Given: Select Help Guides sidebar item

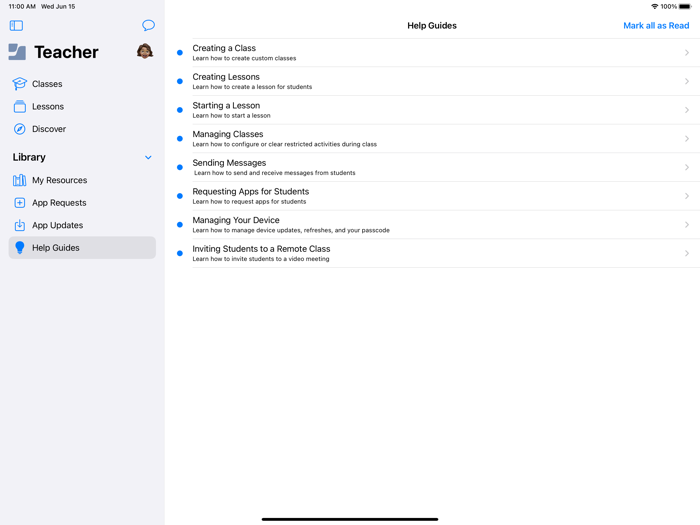Looking at the screenshot, I should click(x=82, y=247).
